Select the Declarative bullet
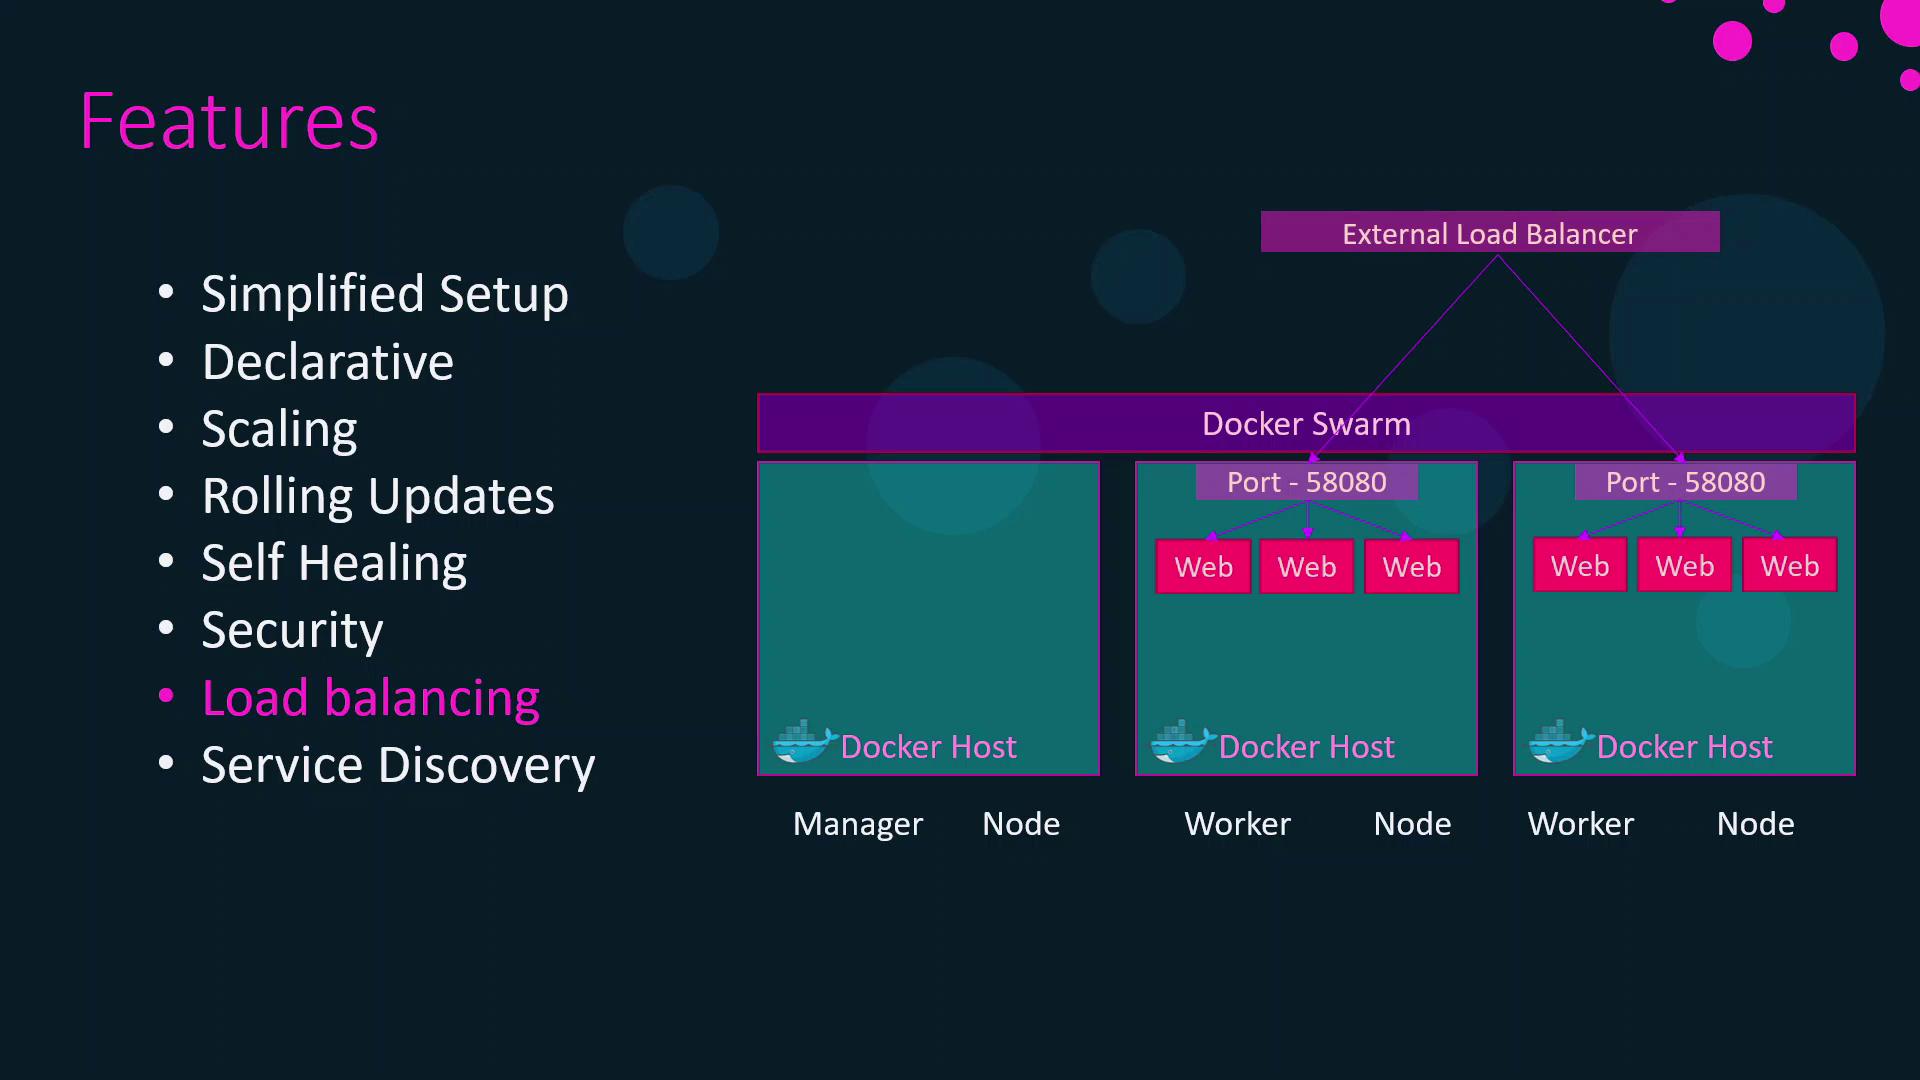 (328, 361)
